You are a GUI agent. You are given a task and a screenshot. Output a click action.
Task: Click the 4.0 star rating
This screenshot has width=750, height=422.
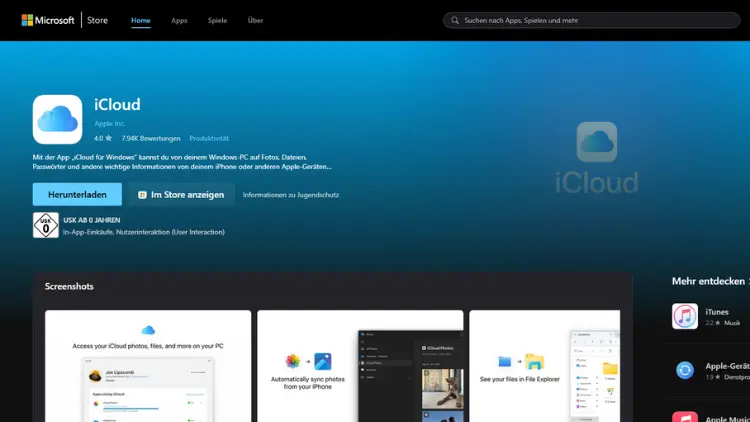[103, 138]
